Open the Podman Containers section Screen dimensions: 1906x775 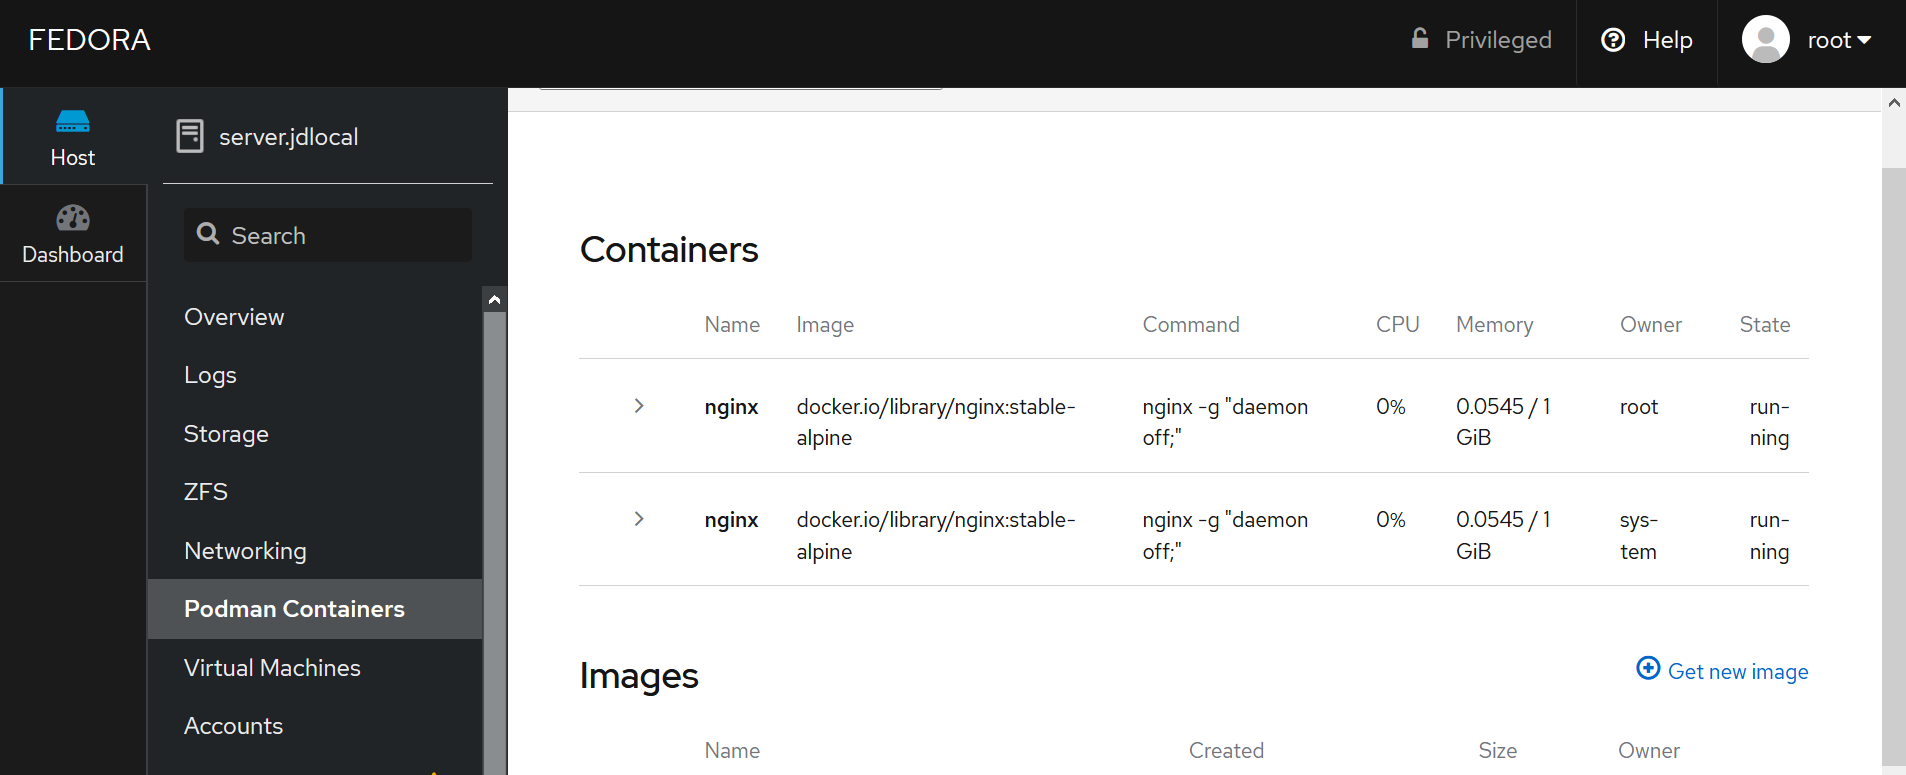[294, 608]
